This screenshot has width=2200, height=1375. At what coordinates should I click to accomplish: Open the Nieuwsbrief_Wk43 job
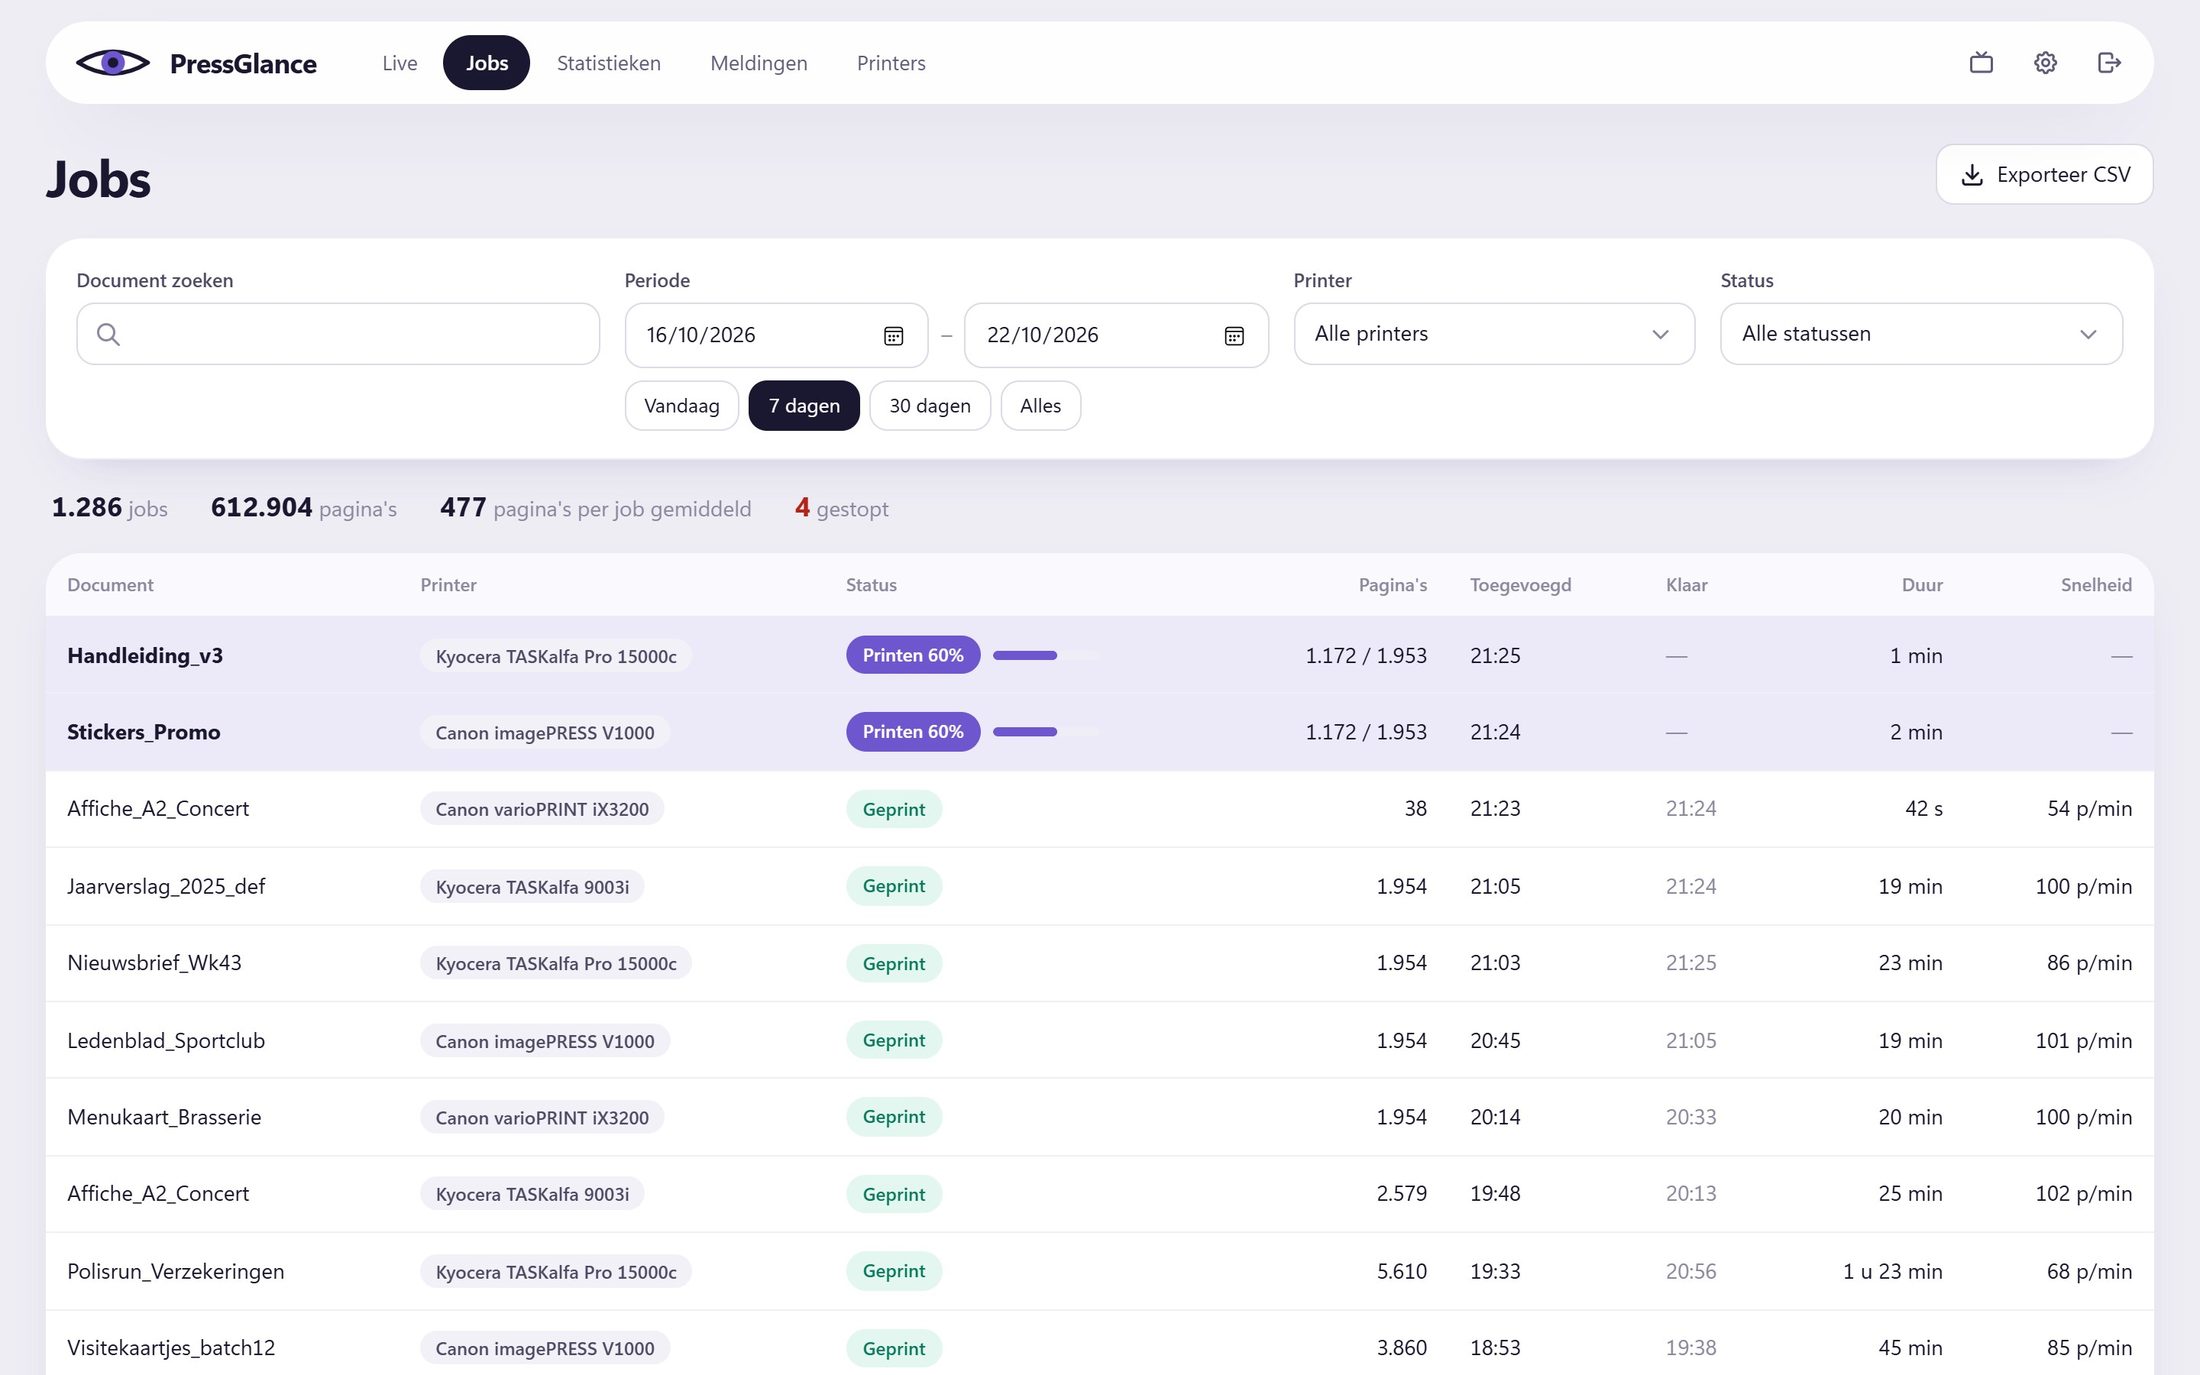point(1100,963)
